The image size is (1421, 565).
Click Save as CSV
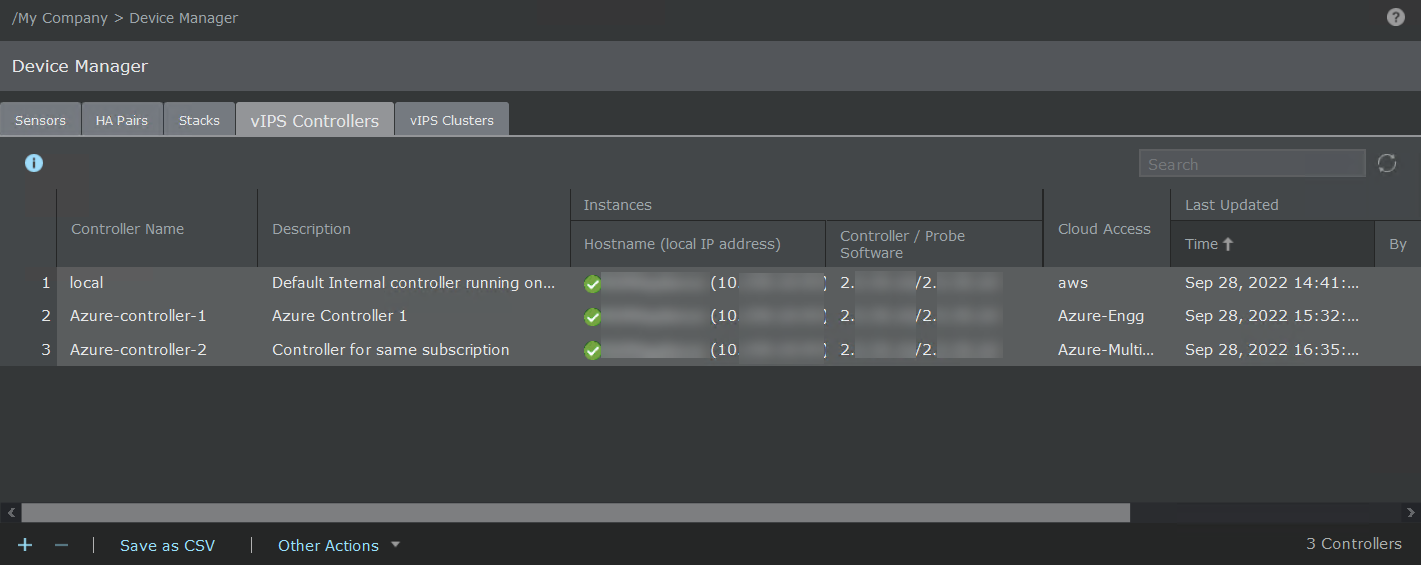tap(167, 545)
